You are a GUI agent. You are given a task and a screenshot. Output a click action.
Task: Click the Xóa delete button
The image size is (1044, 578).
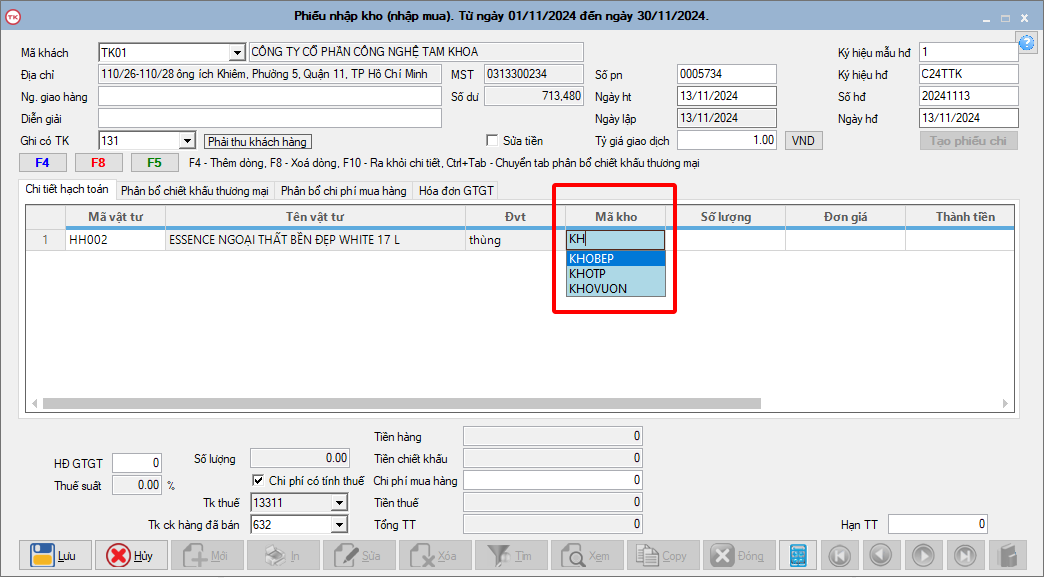435,555
